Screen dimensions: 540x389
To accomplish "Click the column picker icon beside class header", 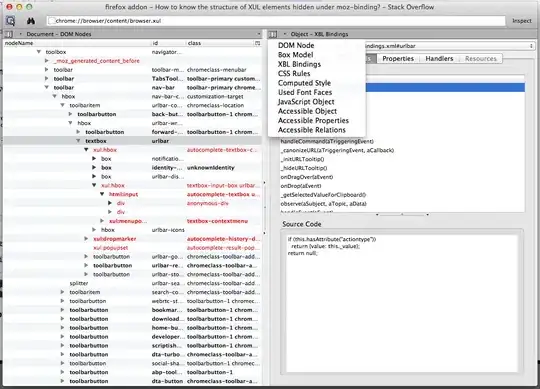I will (x=257, y=43).
